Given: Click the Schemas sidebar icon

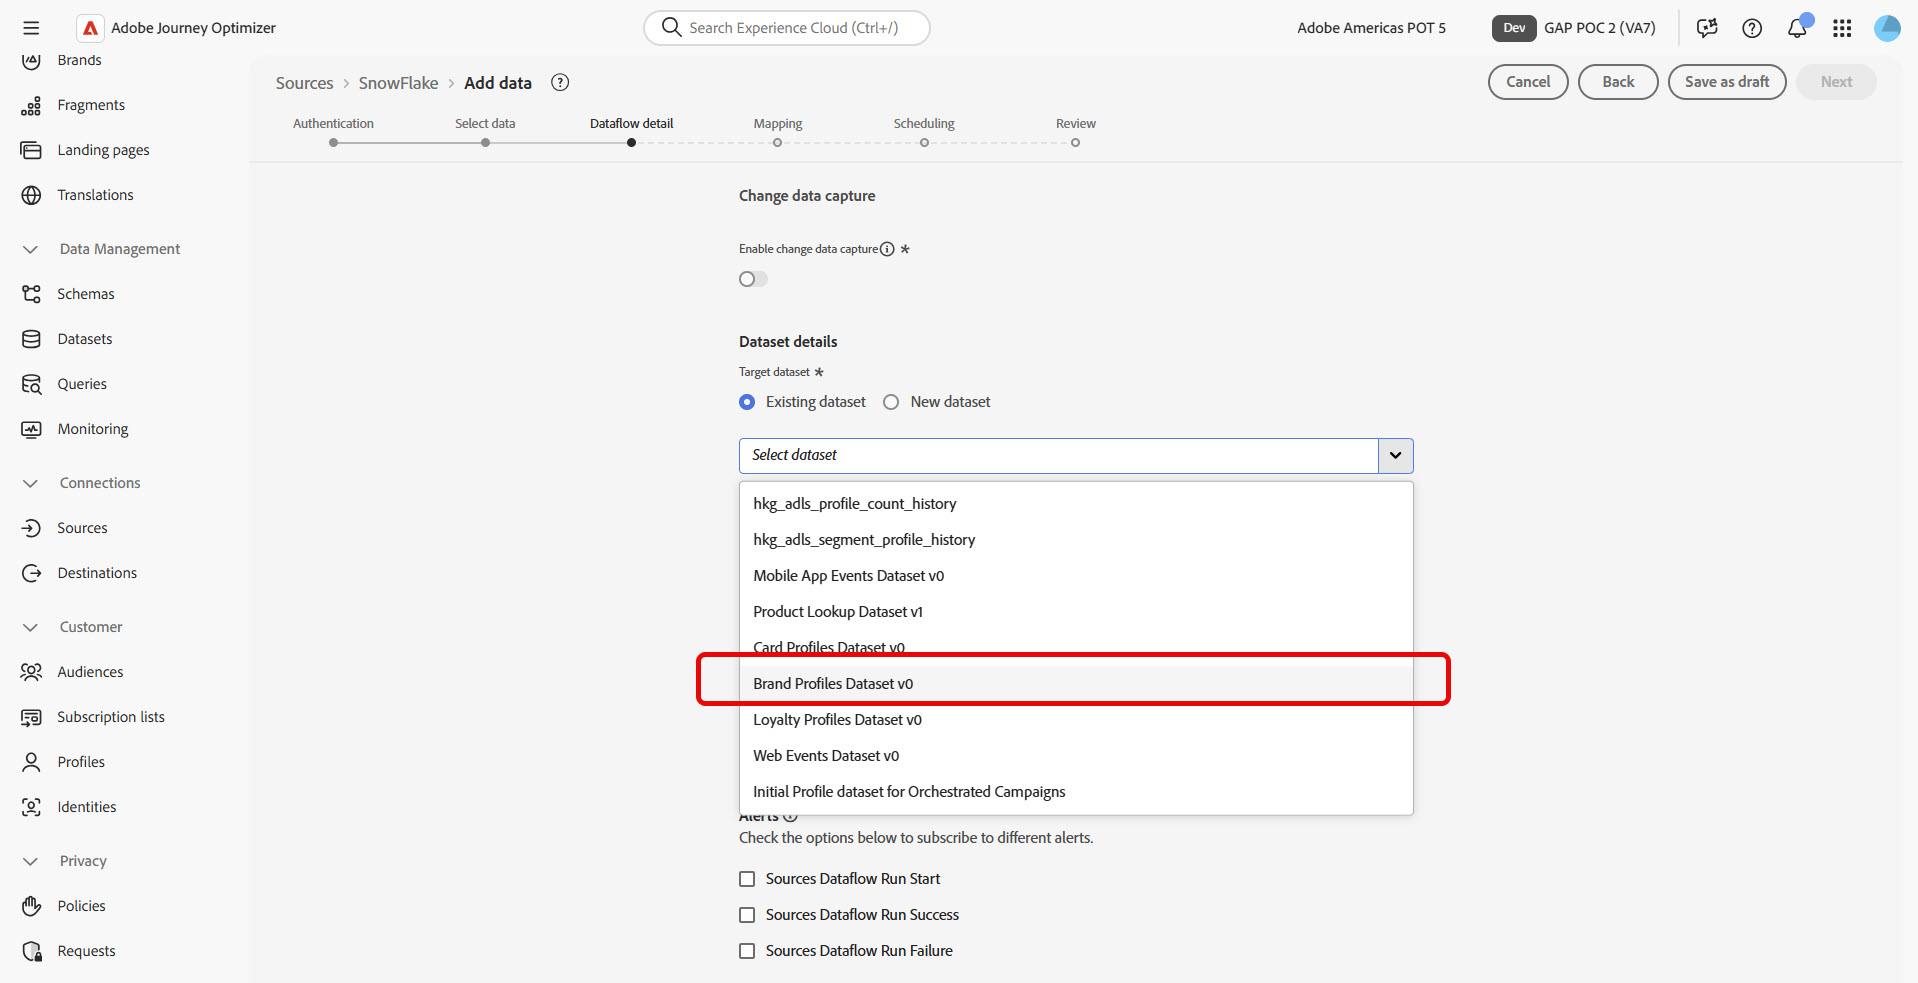Looking at the screenshot, I should point(31,294).
